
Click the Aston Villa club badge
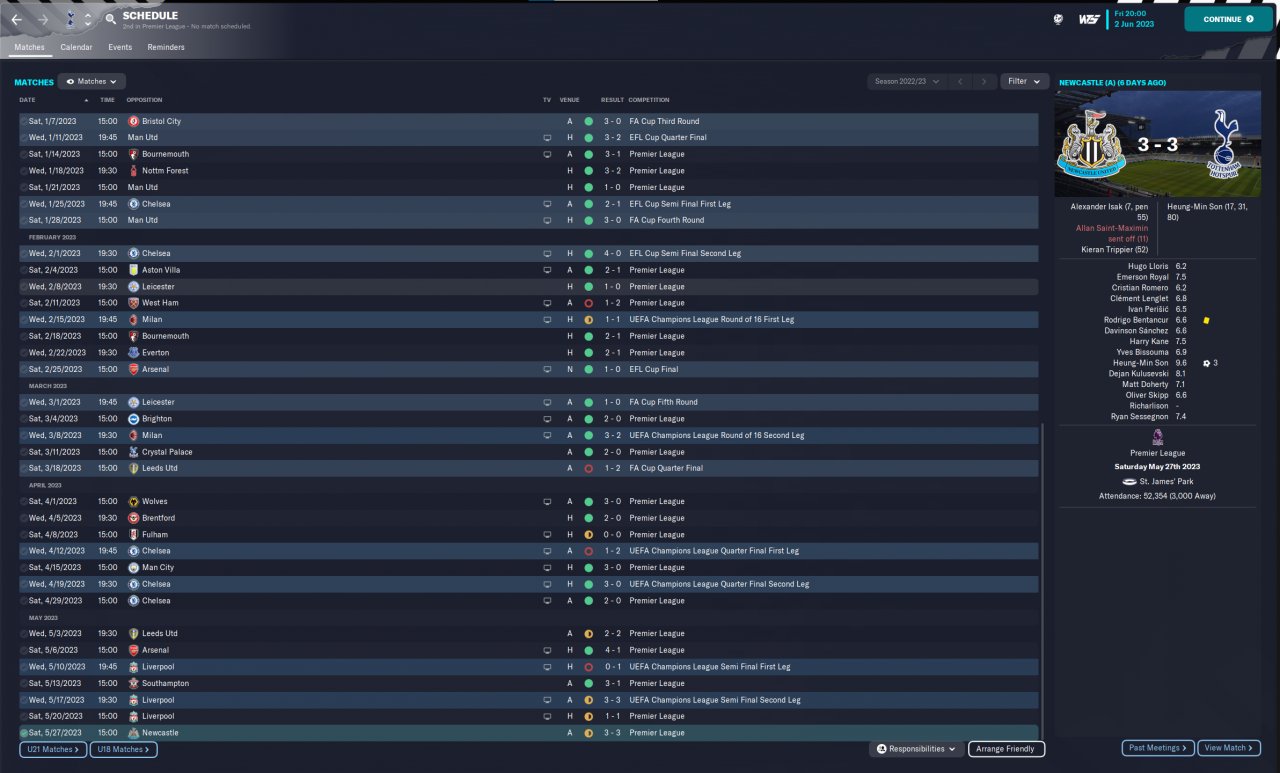coord(134,270)
